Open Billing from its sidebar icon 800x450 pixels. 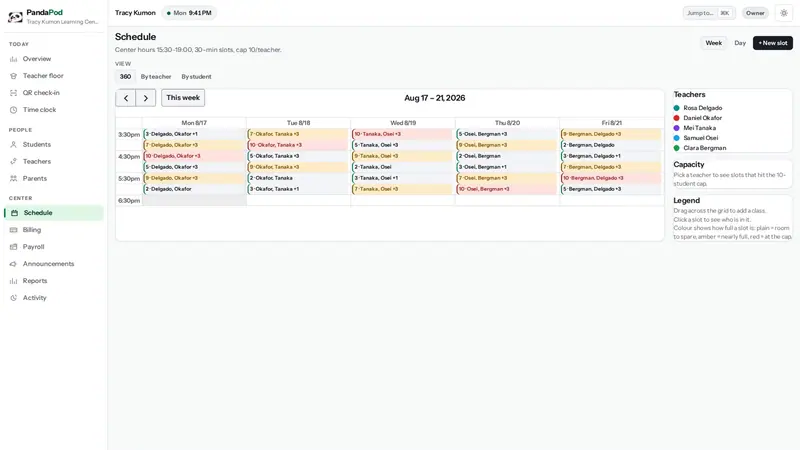click(x=13, y=230)
